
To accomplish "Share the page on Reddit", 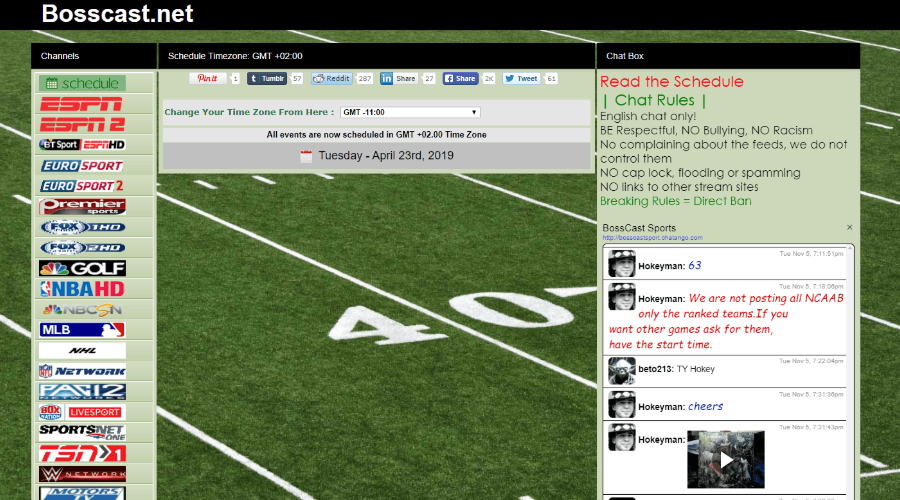I will click(x=331, y=78).
